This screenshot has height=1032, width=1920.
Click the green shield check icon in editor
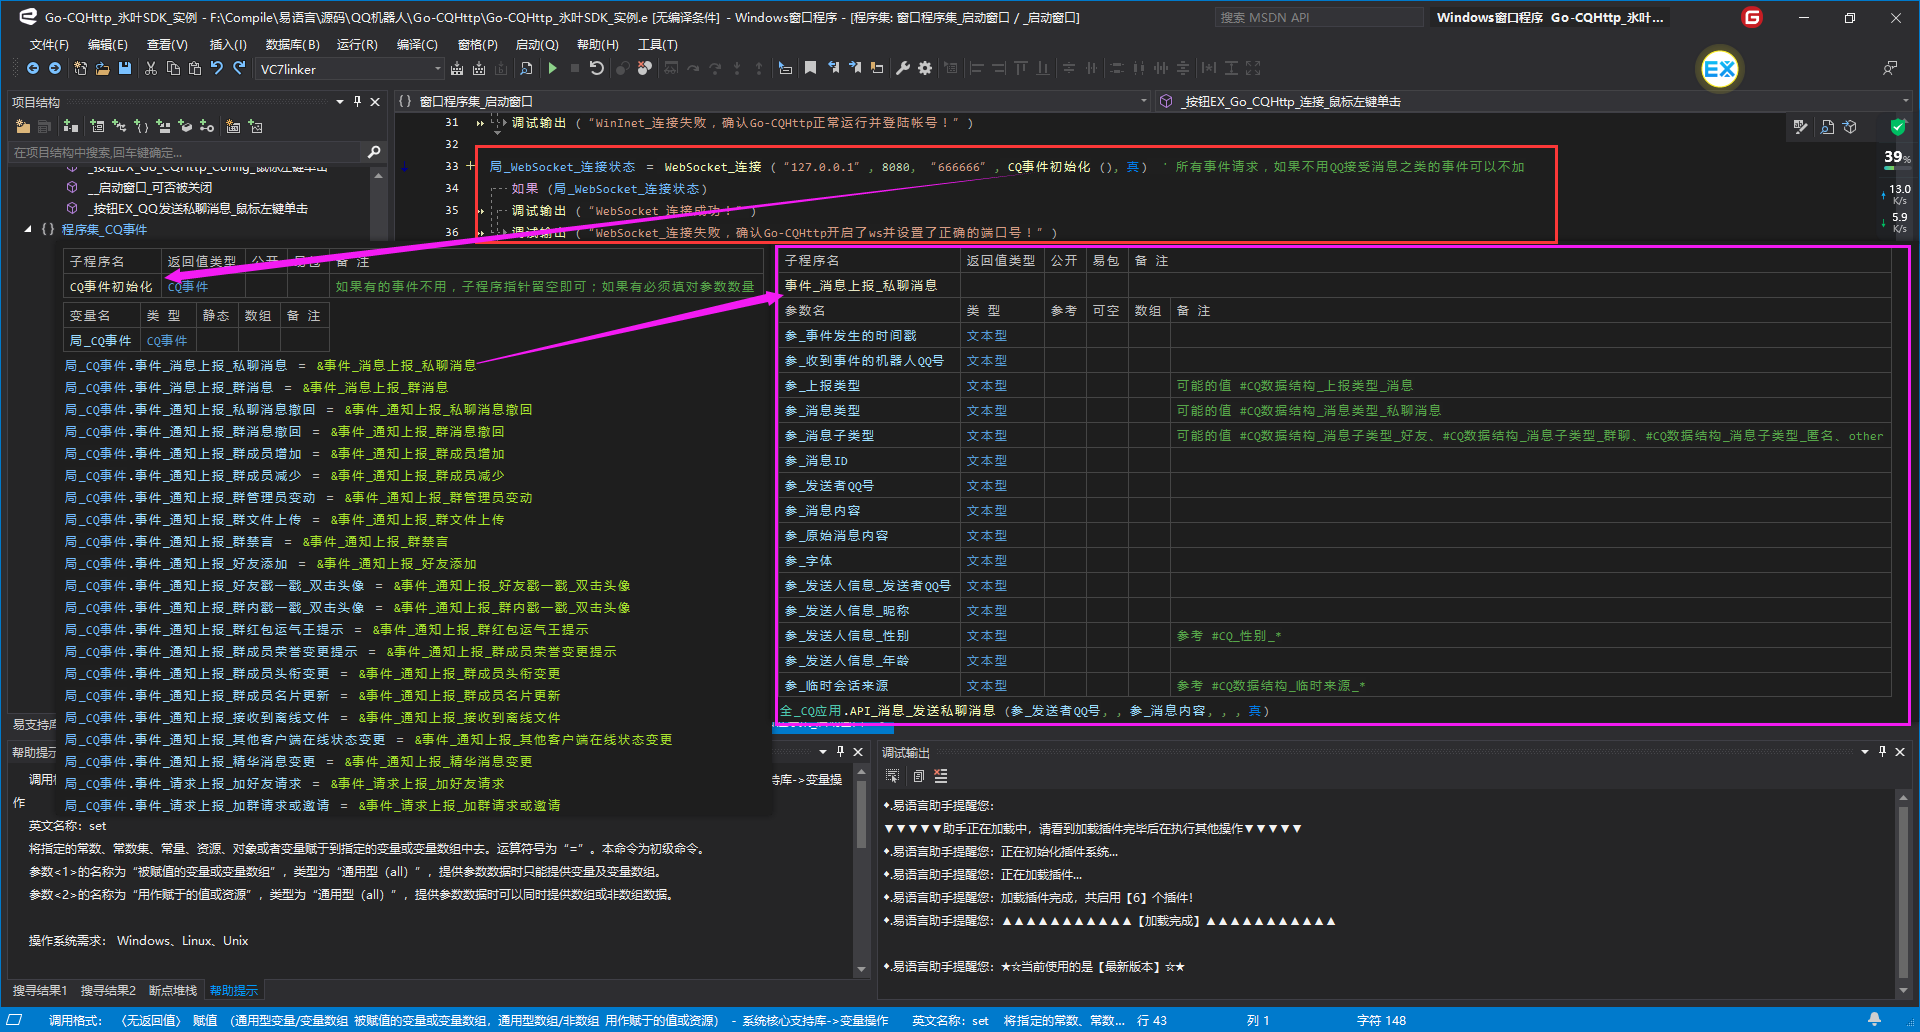[1898, 127]
